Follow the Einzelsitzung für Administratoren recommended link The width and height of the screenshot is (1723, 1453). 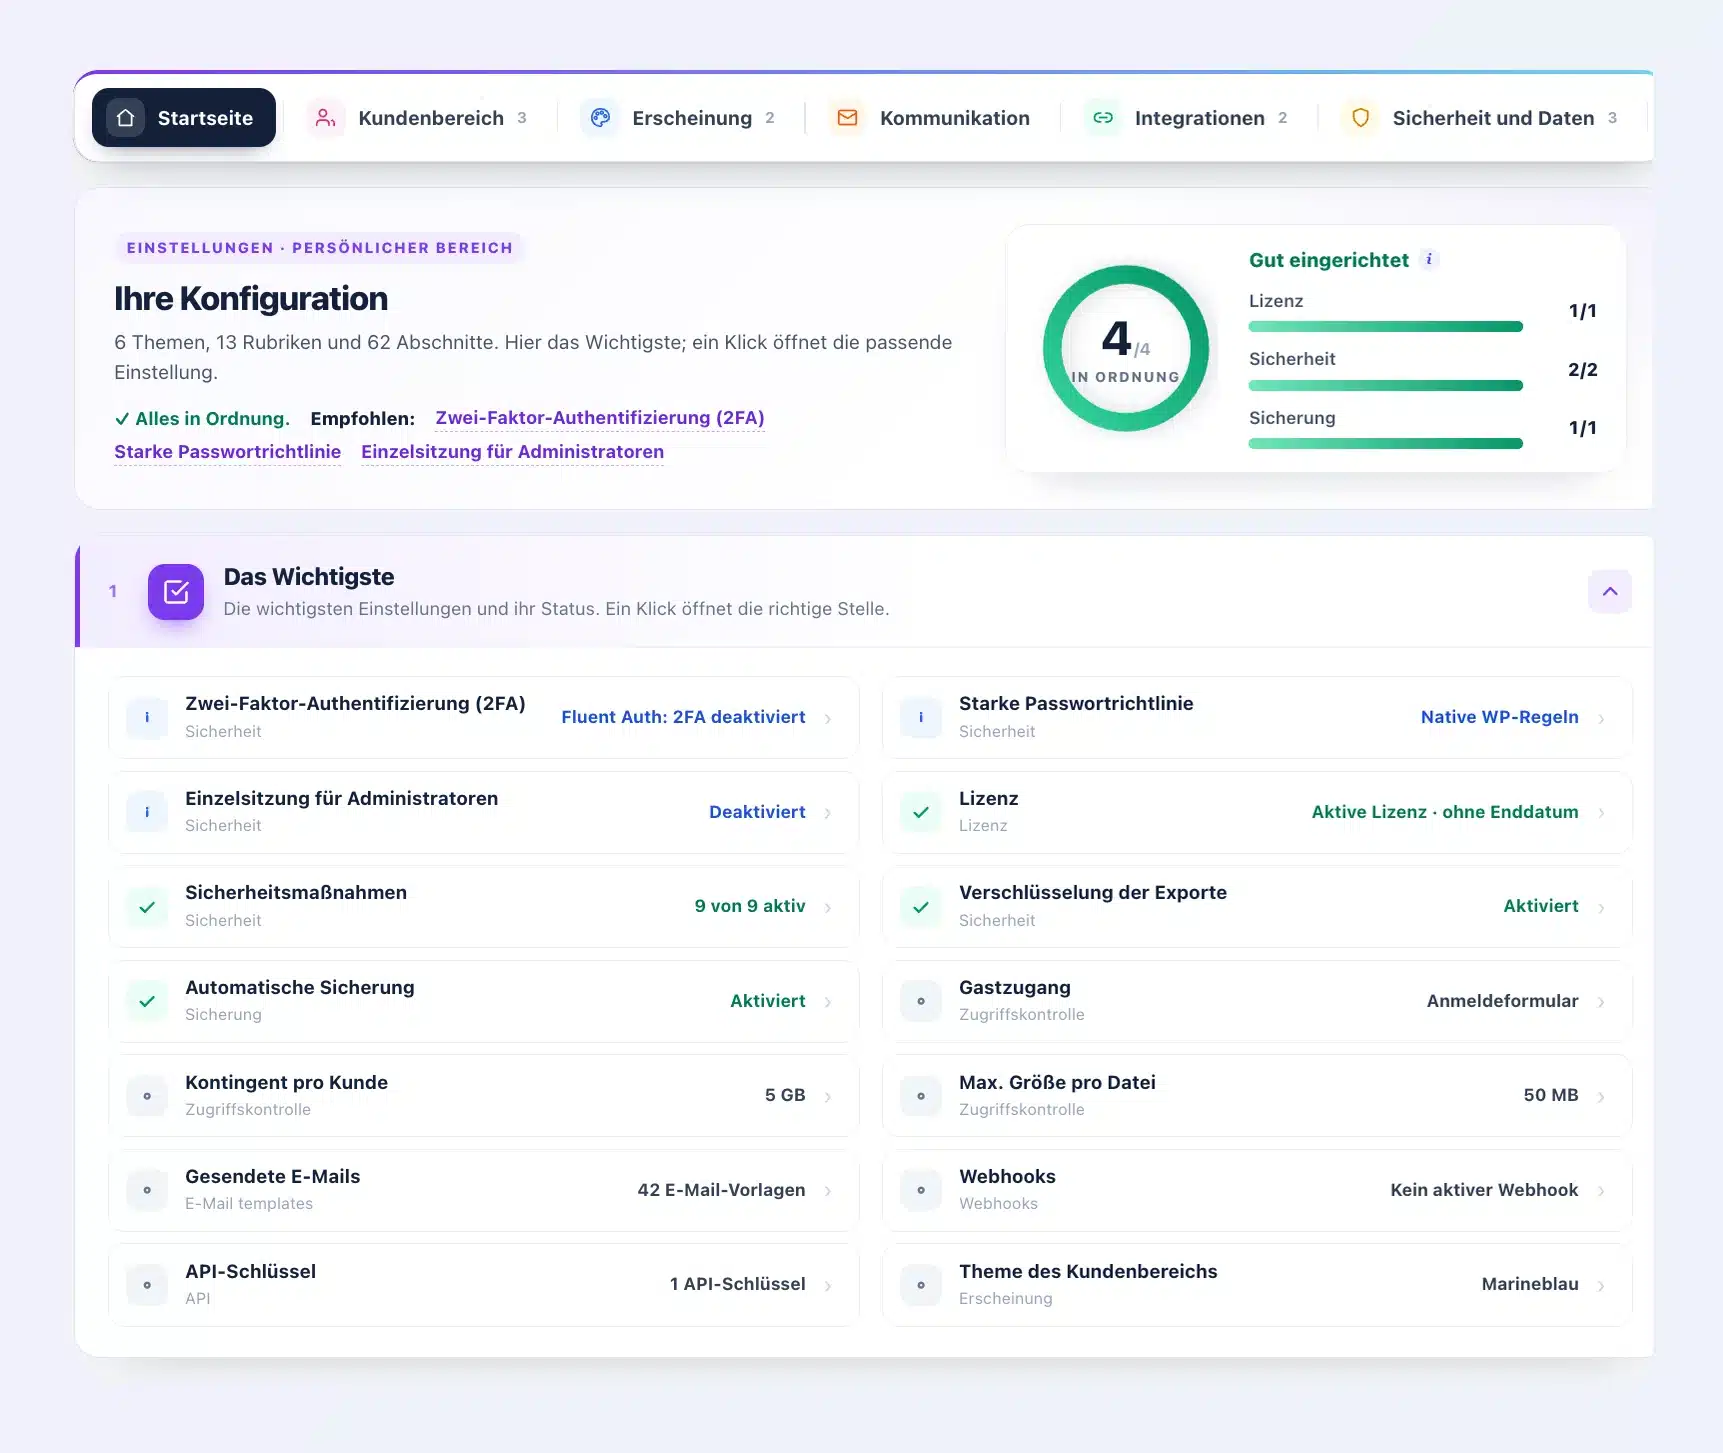[x=512, y=452]
